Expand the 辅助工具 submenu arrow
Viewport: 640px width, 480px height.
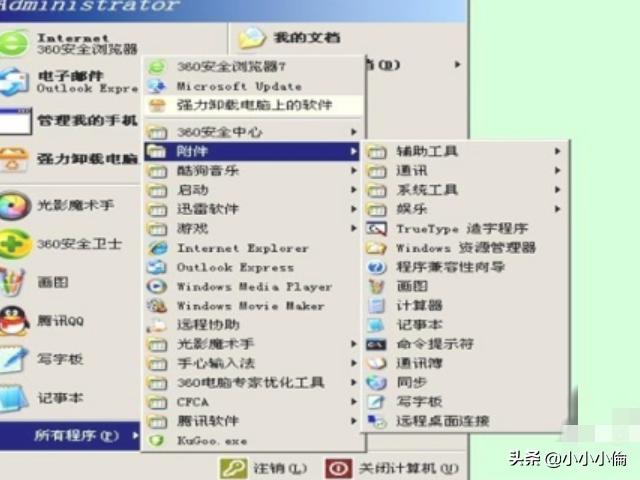[557, 151]
